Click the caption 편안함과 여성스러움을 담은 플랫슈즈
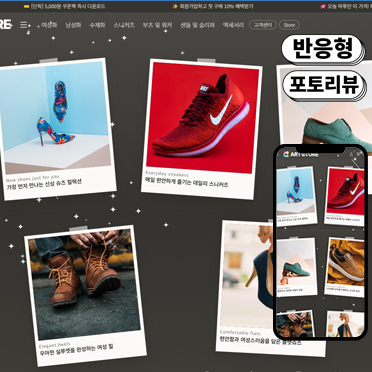Viewport: 372px width, 372px height. (x=261, y=340)
